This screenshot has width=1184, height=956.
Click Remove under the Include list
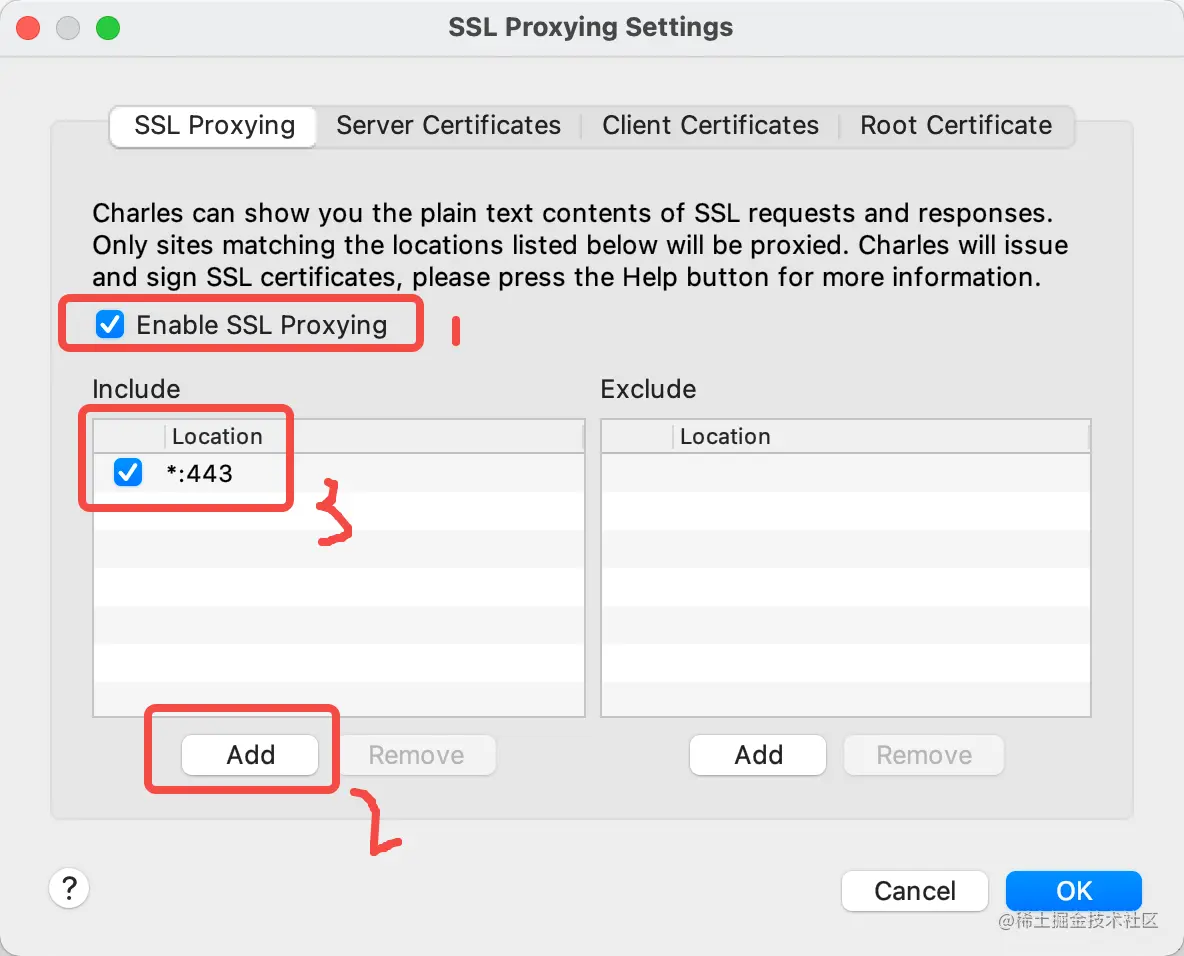tap(416, 755)
